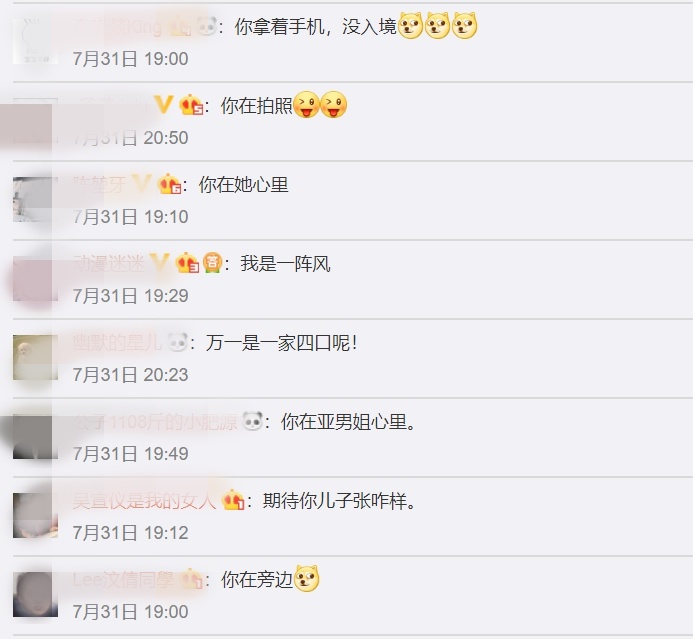Click the avatar of 幽默的星儿
The height and width of the screenshot is (639, 693).
tap(35, 358)
